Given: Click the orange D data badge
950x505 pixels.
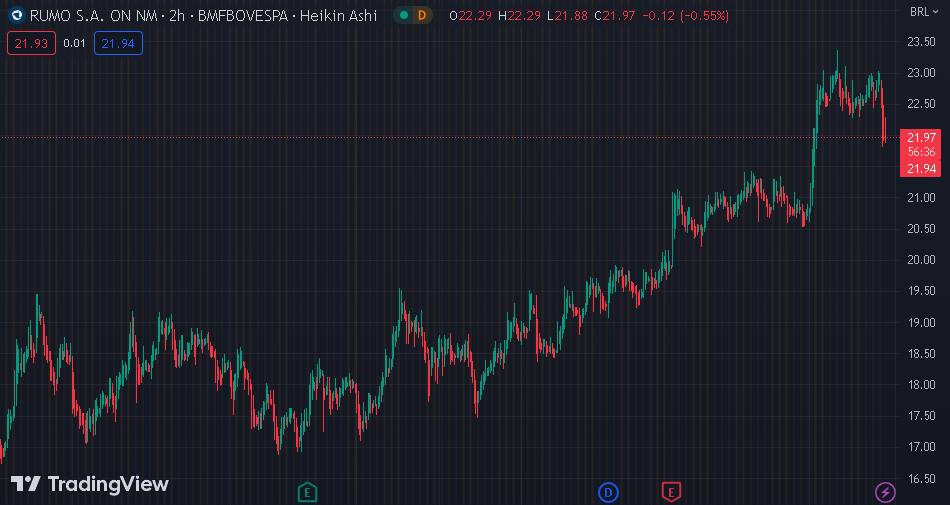Looking at the screenshot, I should tap(422, 16).
